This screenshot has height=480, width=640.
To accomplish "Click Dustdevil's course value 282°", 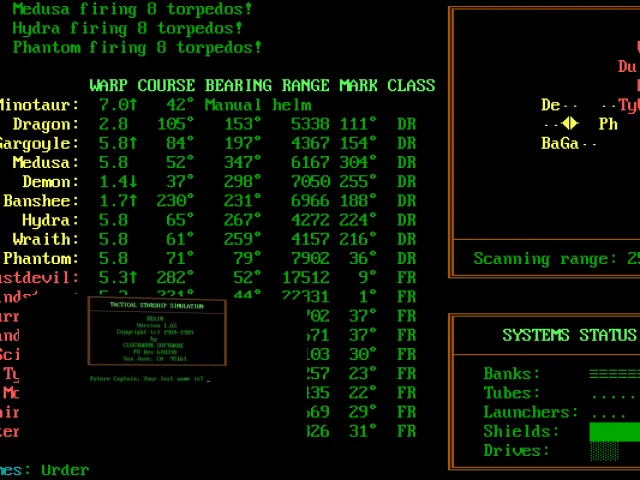I will pos(176,278).
